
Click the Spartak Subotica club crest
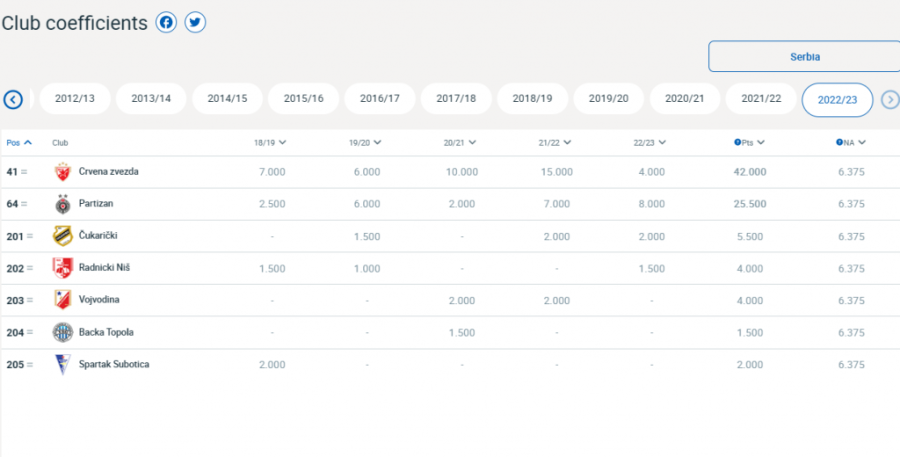[x=63, y=364]
